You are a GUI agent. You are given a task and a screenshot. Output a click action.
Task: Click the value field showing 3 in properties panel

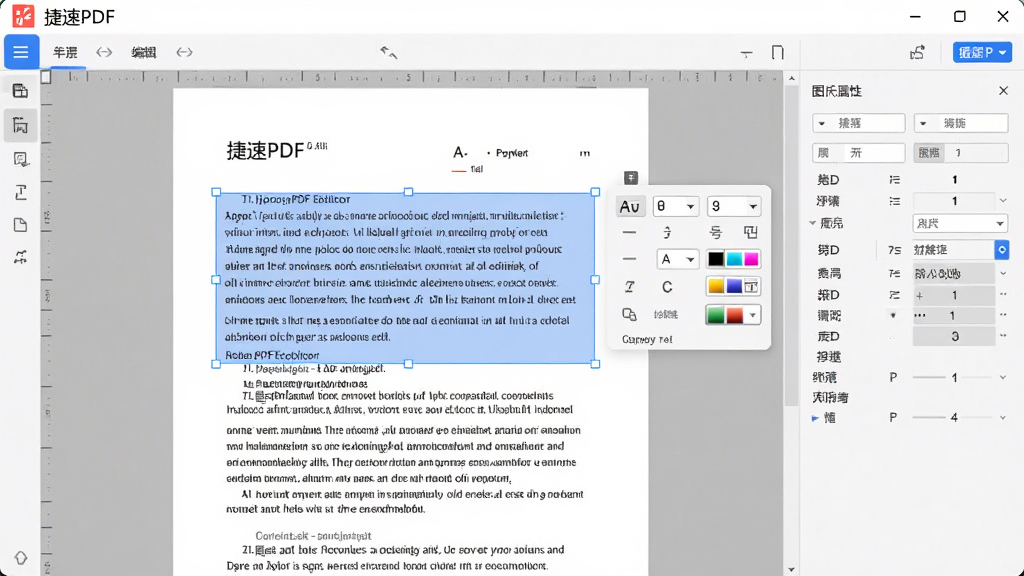pyautogui.click(x=954, y=336)
